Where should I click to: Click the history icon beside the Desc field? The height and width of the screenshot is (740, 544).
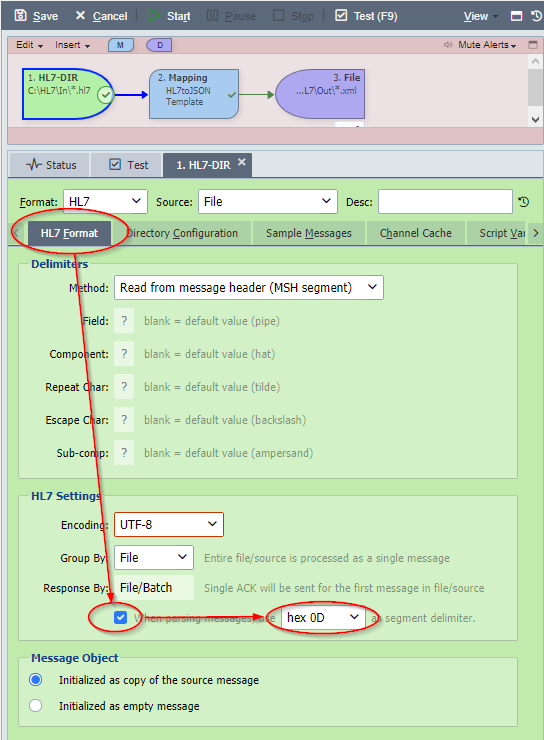(524, 202)
